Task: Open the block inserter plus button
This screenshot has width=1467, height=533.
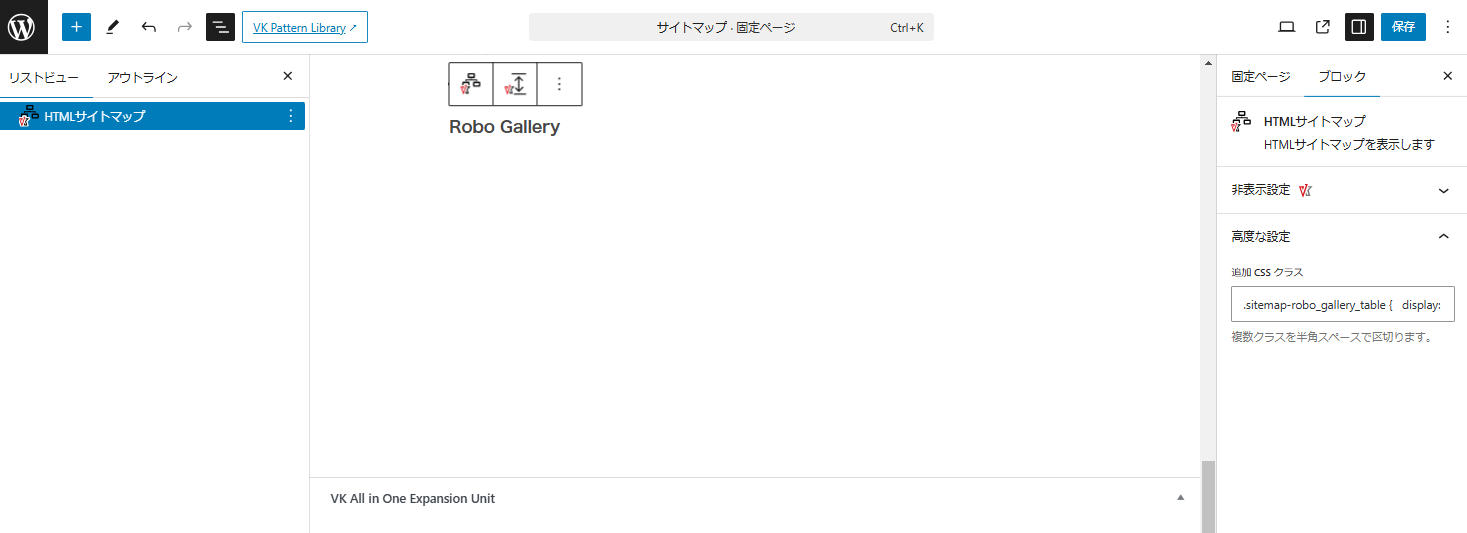Action: [x=76, y=27]
